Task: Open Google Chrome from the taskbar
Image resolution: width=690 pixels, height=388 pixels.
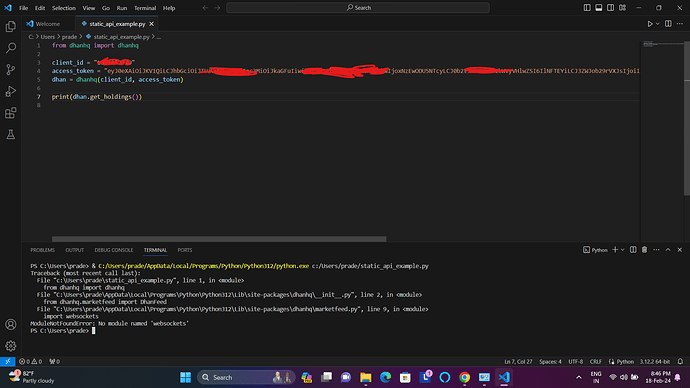Action: click(x=464, y=377)
